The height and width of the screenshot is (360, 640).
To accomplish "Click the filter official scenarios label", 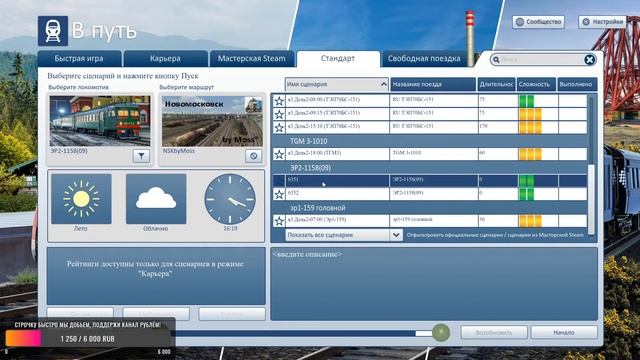I will click(495, 235).
